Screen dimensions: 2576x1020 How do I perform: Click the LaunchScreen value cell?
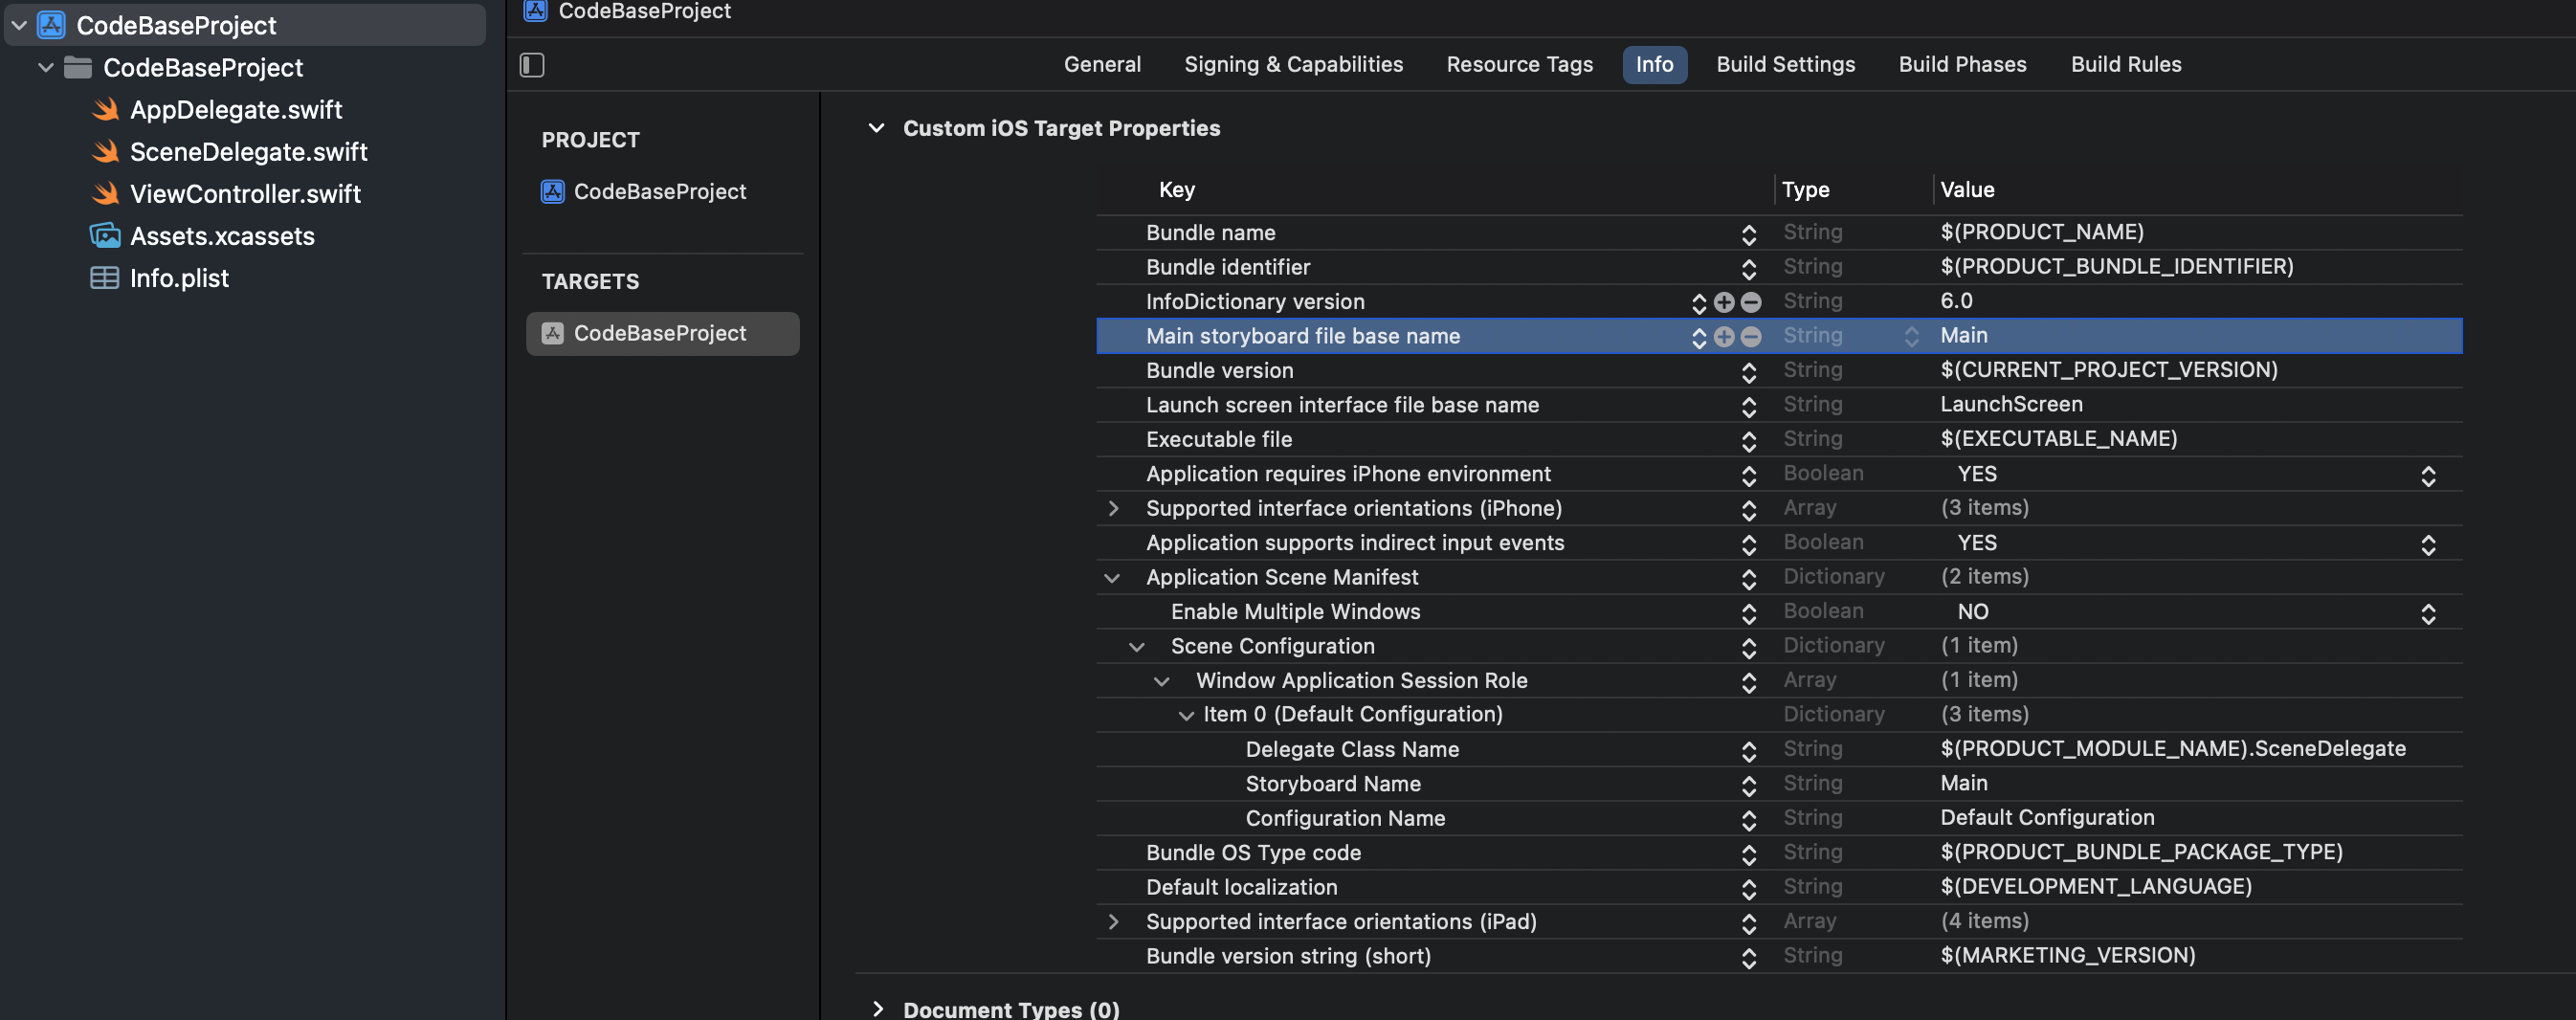point(2011,404)
